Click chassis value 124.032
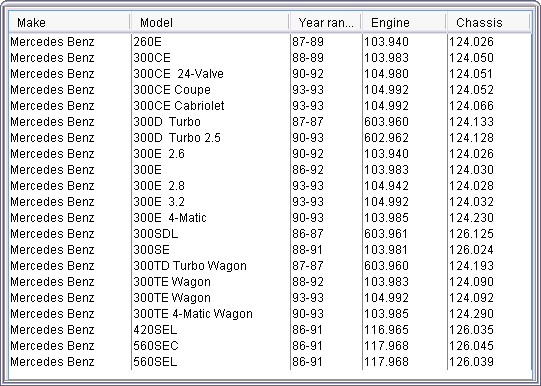The width and height of the screenshot is (541, 386). point(471,201)
